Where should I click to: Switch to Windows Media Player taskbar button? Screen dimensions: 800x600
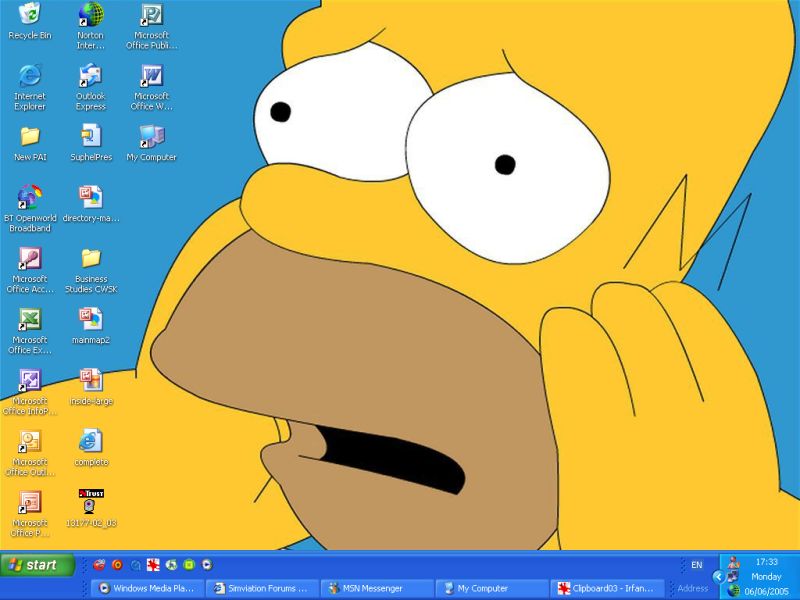(x=148, y=588)
